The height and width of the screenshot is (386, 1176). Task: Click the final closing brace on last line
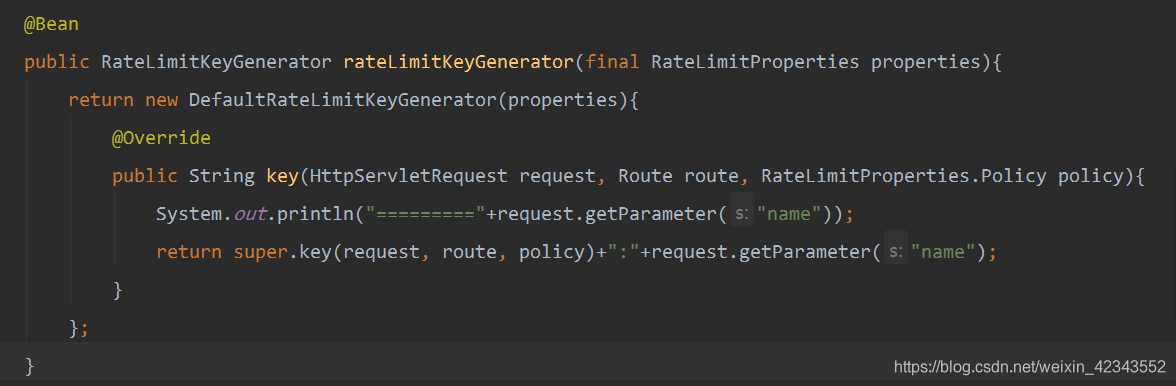tap(29, 367)
